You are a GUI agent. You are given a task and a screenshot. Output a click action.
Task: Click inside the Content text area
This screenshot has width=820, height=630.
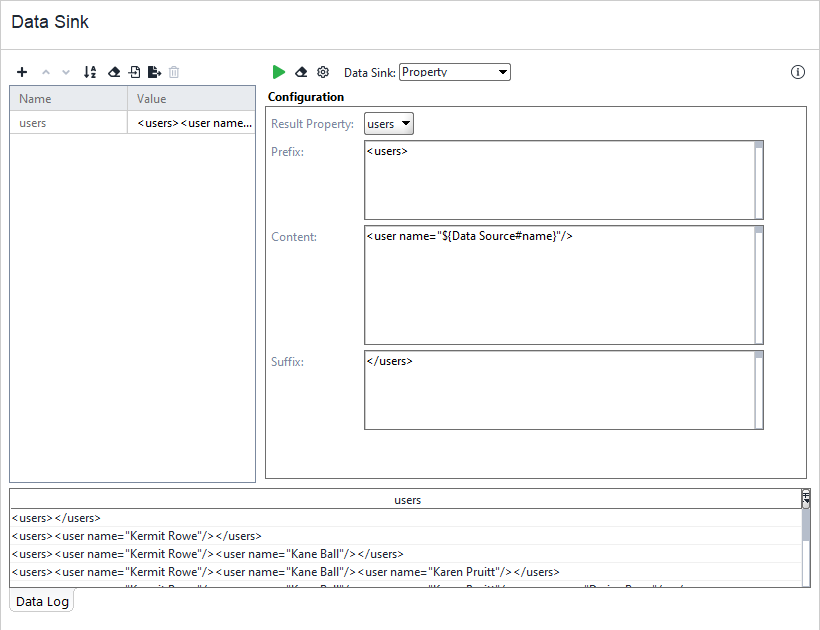560,285
